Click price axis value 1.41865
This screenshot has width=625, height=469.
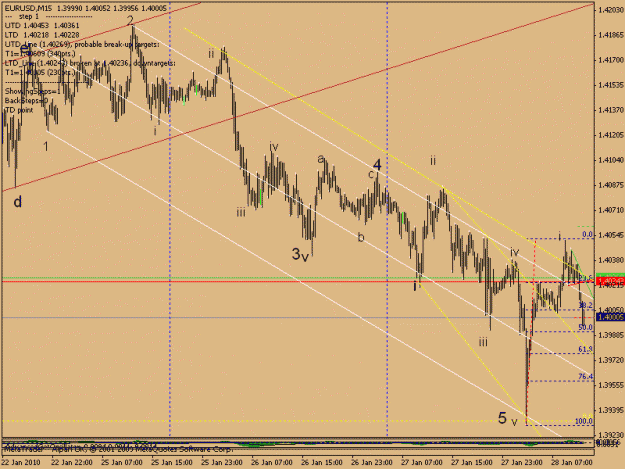tap(611, 35)
